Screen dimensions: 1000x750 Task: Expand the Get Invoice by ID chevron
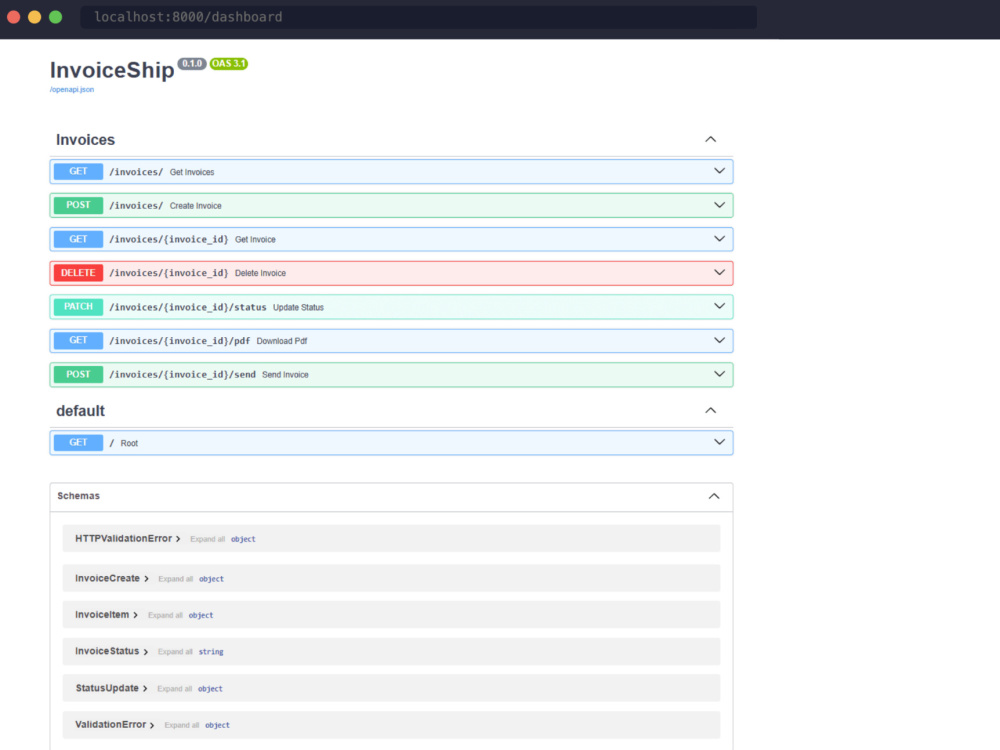pyautogui.click(x=718, y=239)
